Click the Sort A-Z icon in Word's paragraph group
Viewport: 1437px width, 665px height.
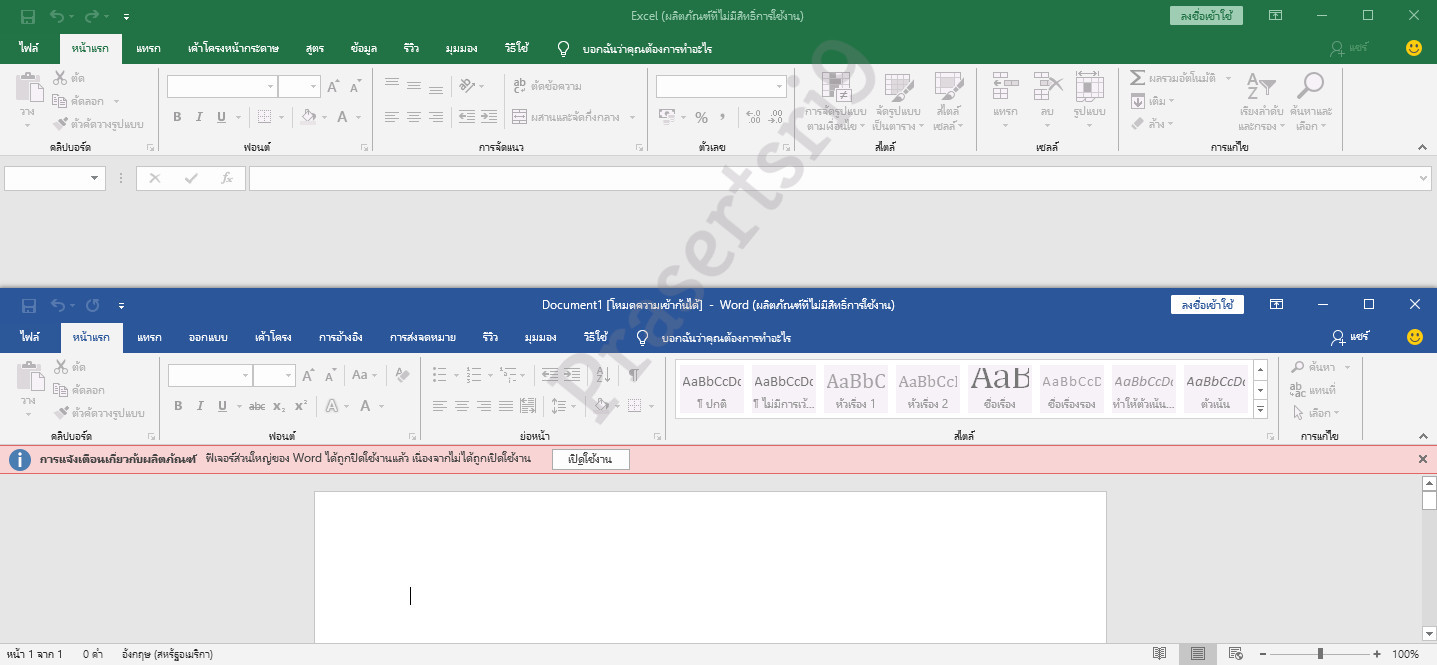603,375
